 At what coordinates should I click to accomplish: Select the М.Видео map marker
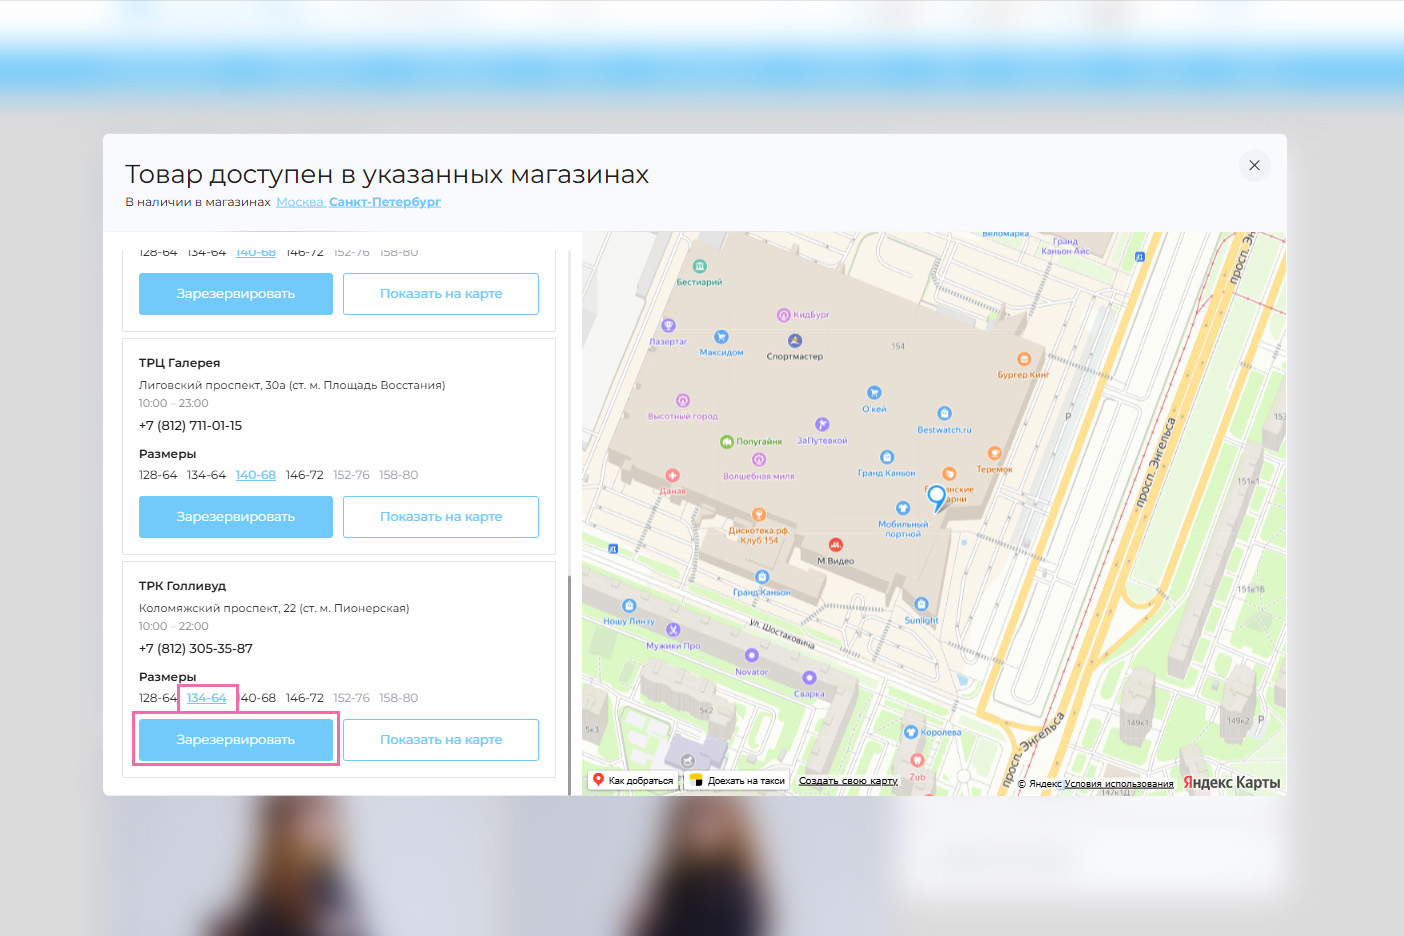(836, 545)
